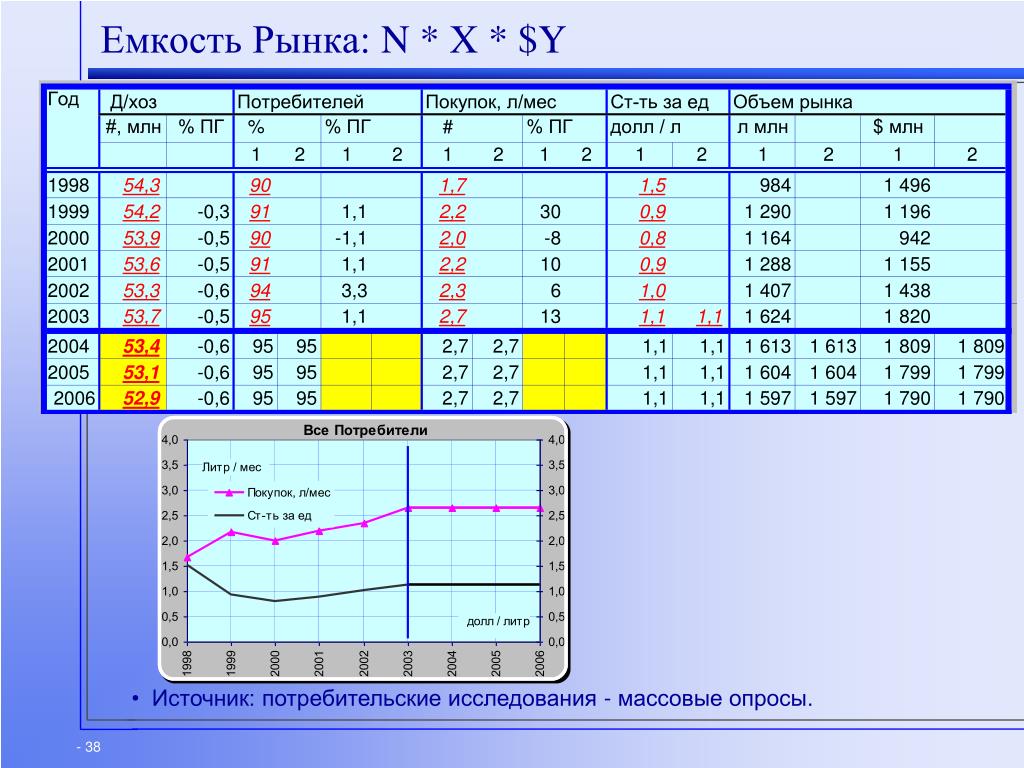Click the "Потребителей" table header
1024x768 pixels.
pyautogui.click(x=300, y=102)
